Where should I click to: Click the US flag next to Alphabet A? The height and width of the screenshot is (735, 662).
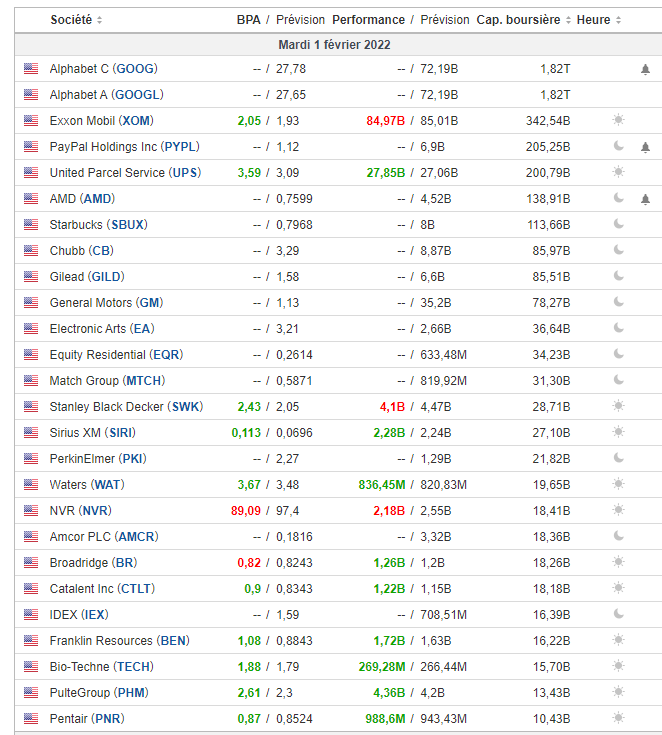coord(31,95)
